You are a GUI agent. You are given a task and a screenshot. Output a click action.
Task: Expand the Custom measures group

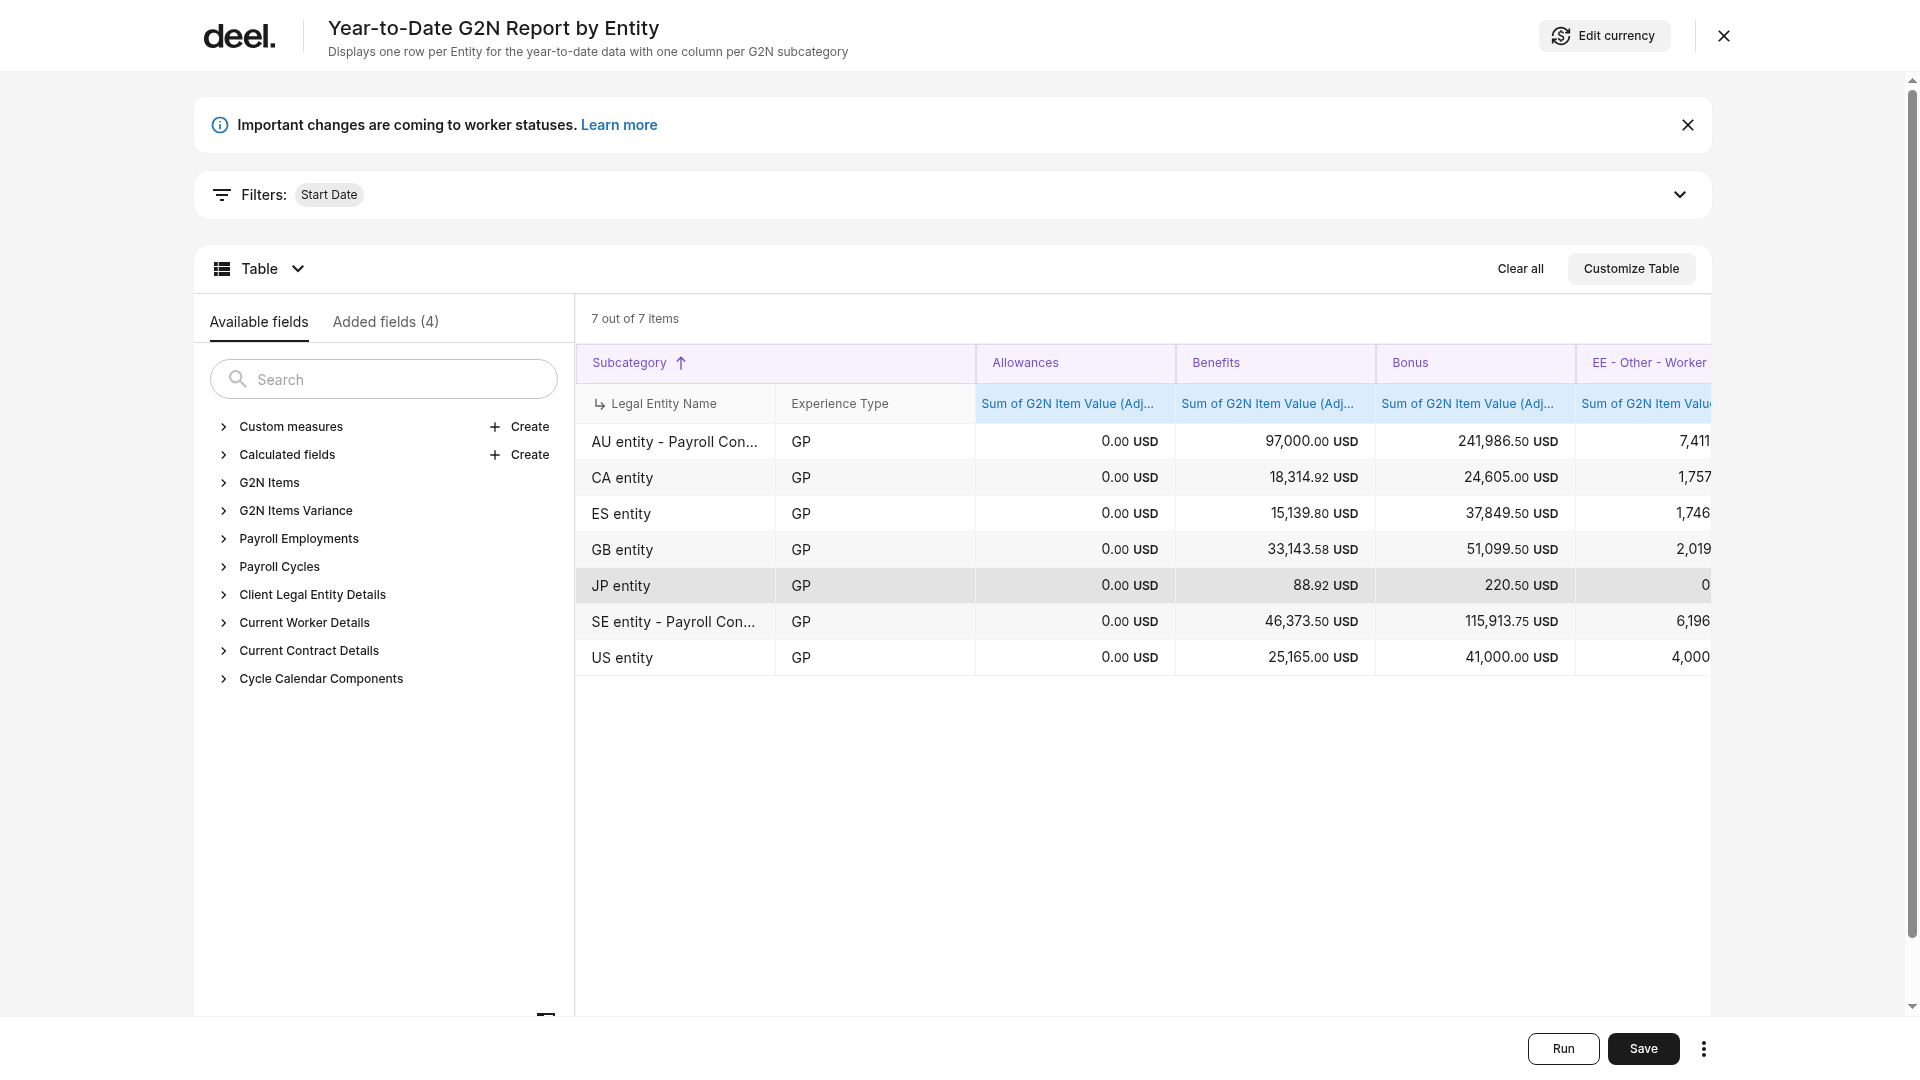(x=224, y=427)
